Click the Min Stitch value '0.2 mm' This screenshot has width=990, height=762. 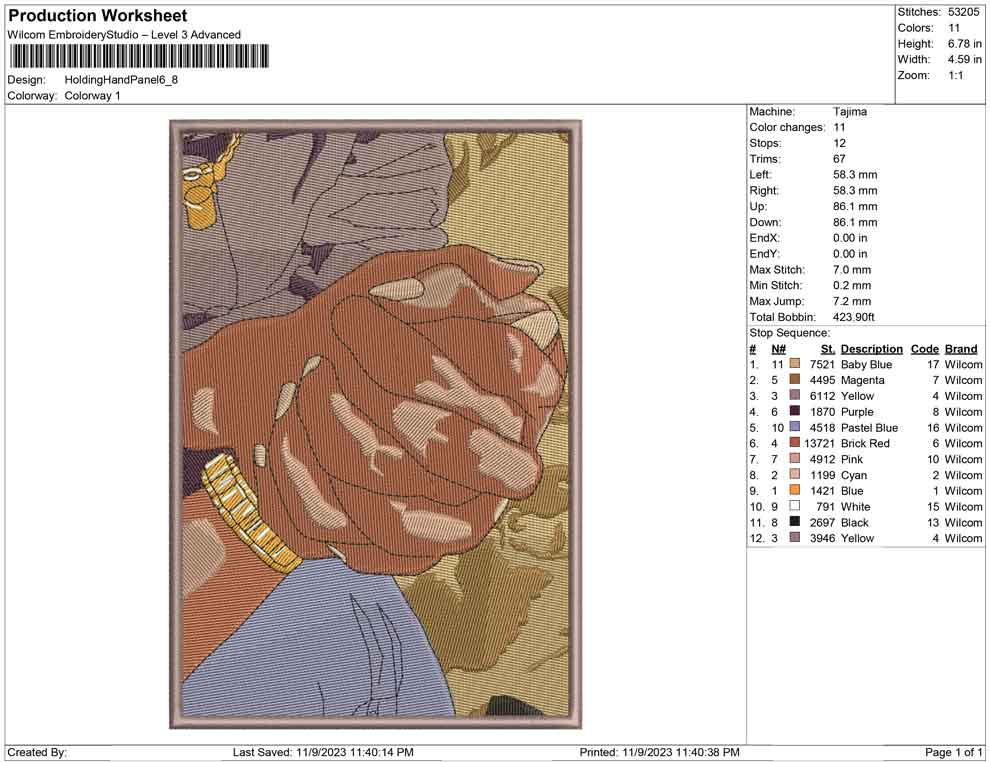(852, 285)
